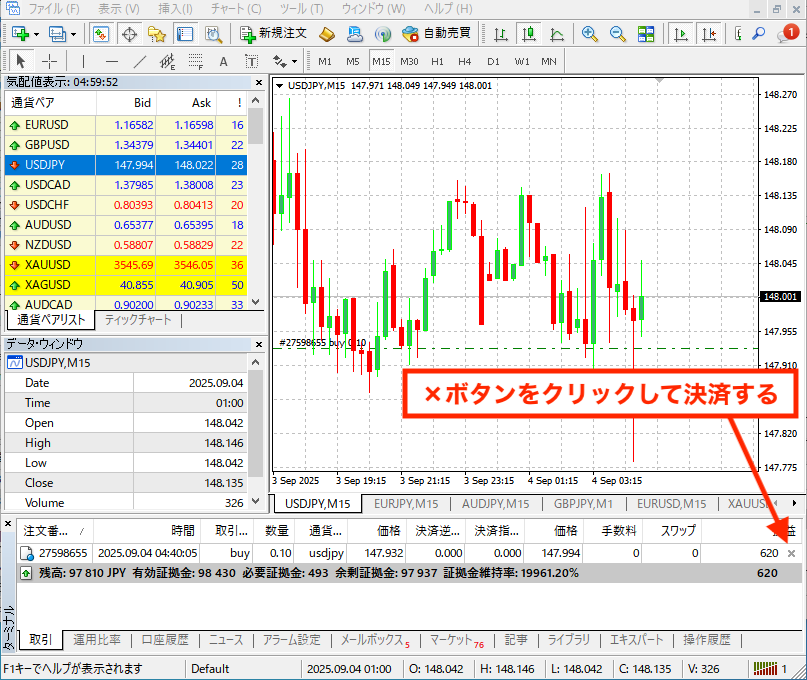Open the tile windows layout icon

[646, 33]
